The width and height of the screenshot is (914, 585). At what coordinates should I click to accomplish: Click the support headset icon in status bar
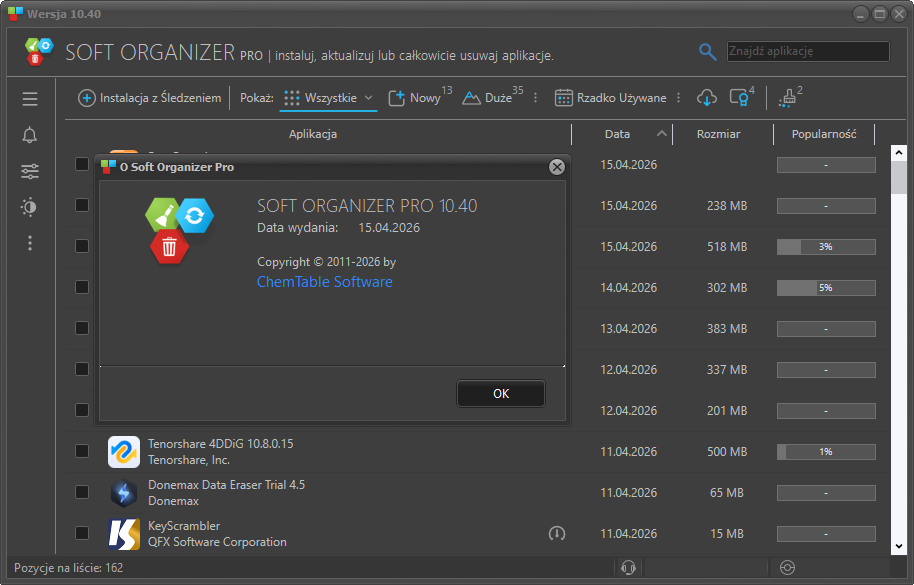click(628, 568)
